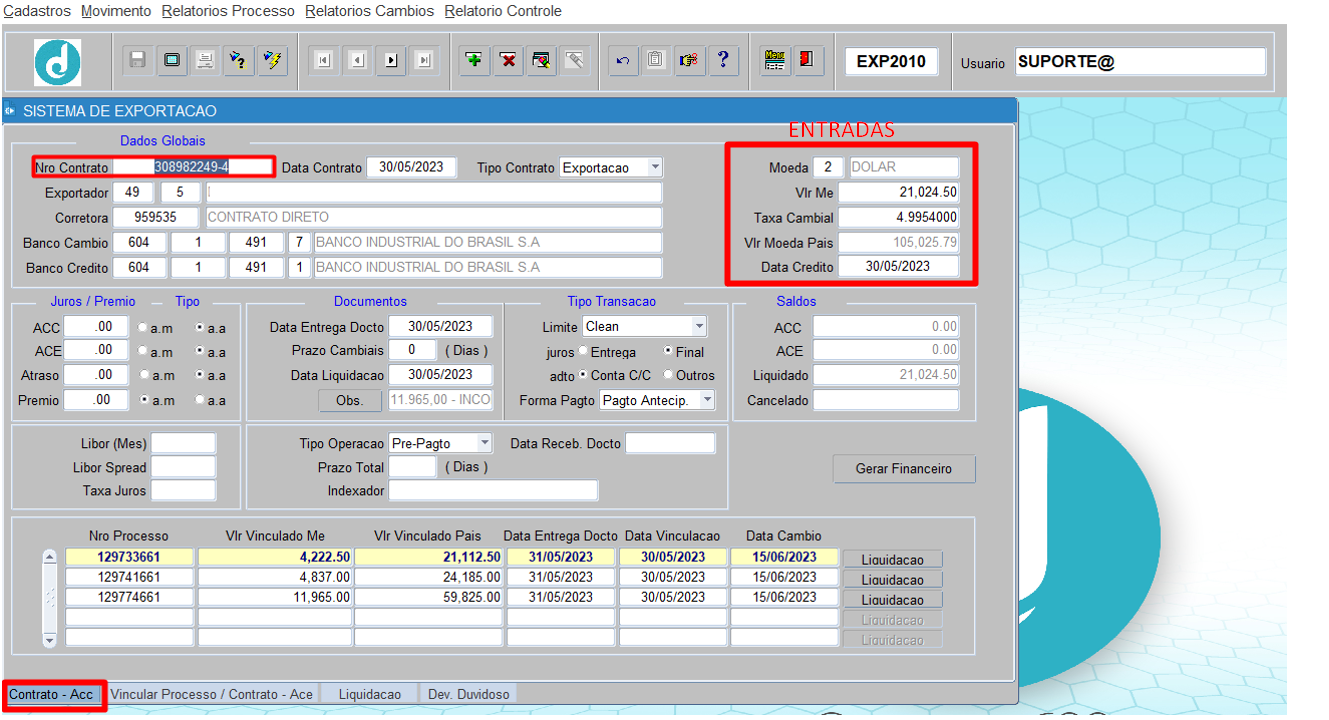This screenshot has height=720, width=1329.
Task: Click the clipboard icon in toolbar
Action: coord(655,60)
